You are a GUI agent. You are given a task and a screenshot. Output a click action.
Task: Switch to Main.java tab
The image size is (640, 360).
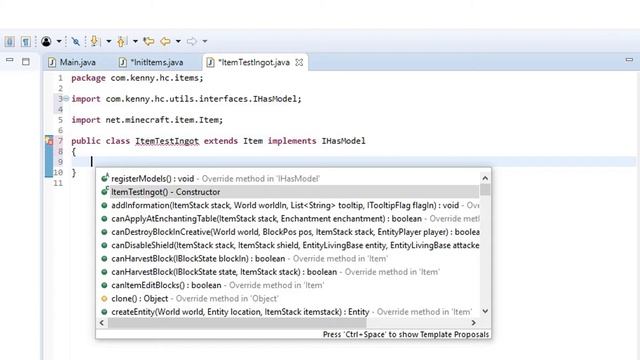pos(73,62)
